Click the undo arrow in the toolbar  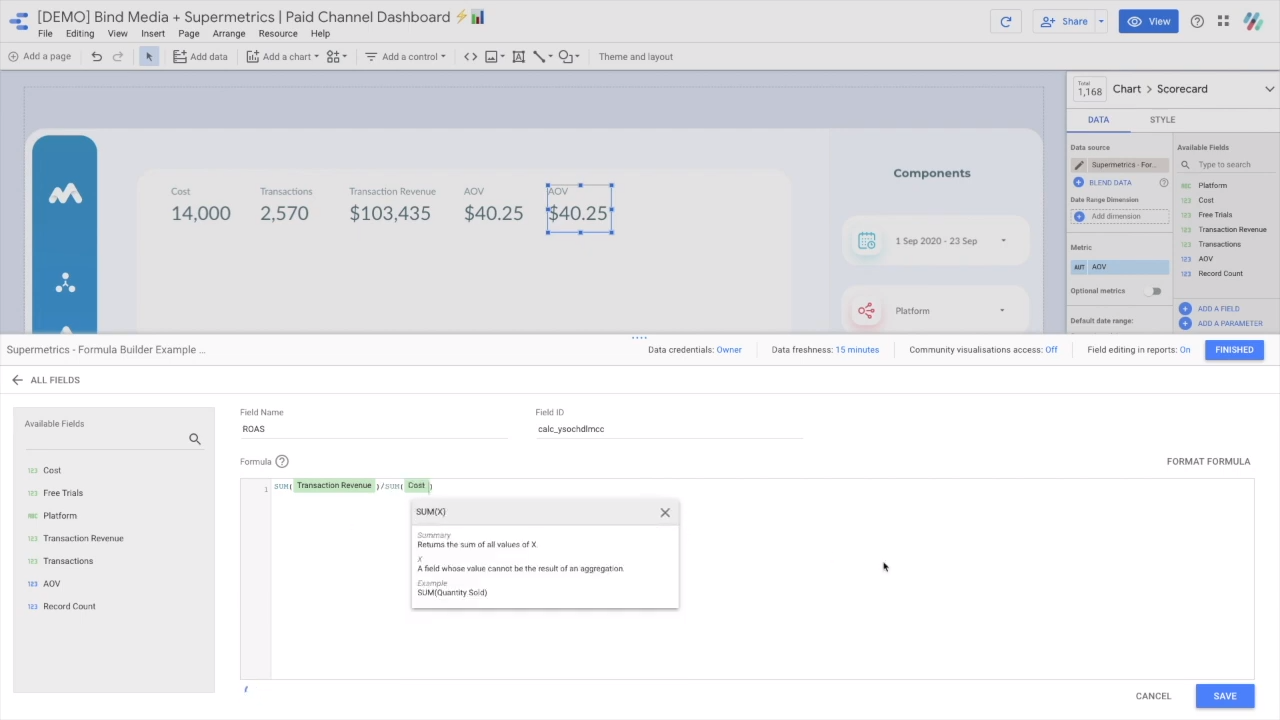click(96, 57)
